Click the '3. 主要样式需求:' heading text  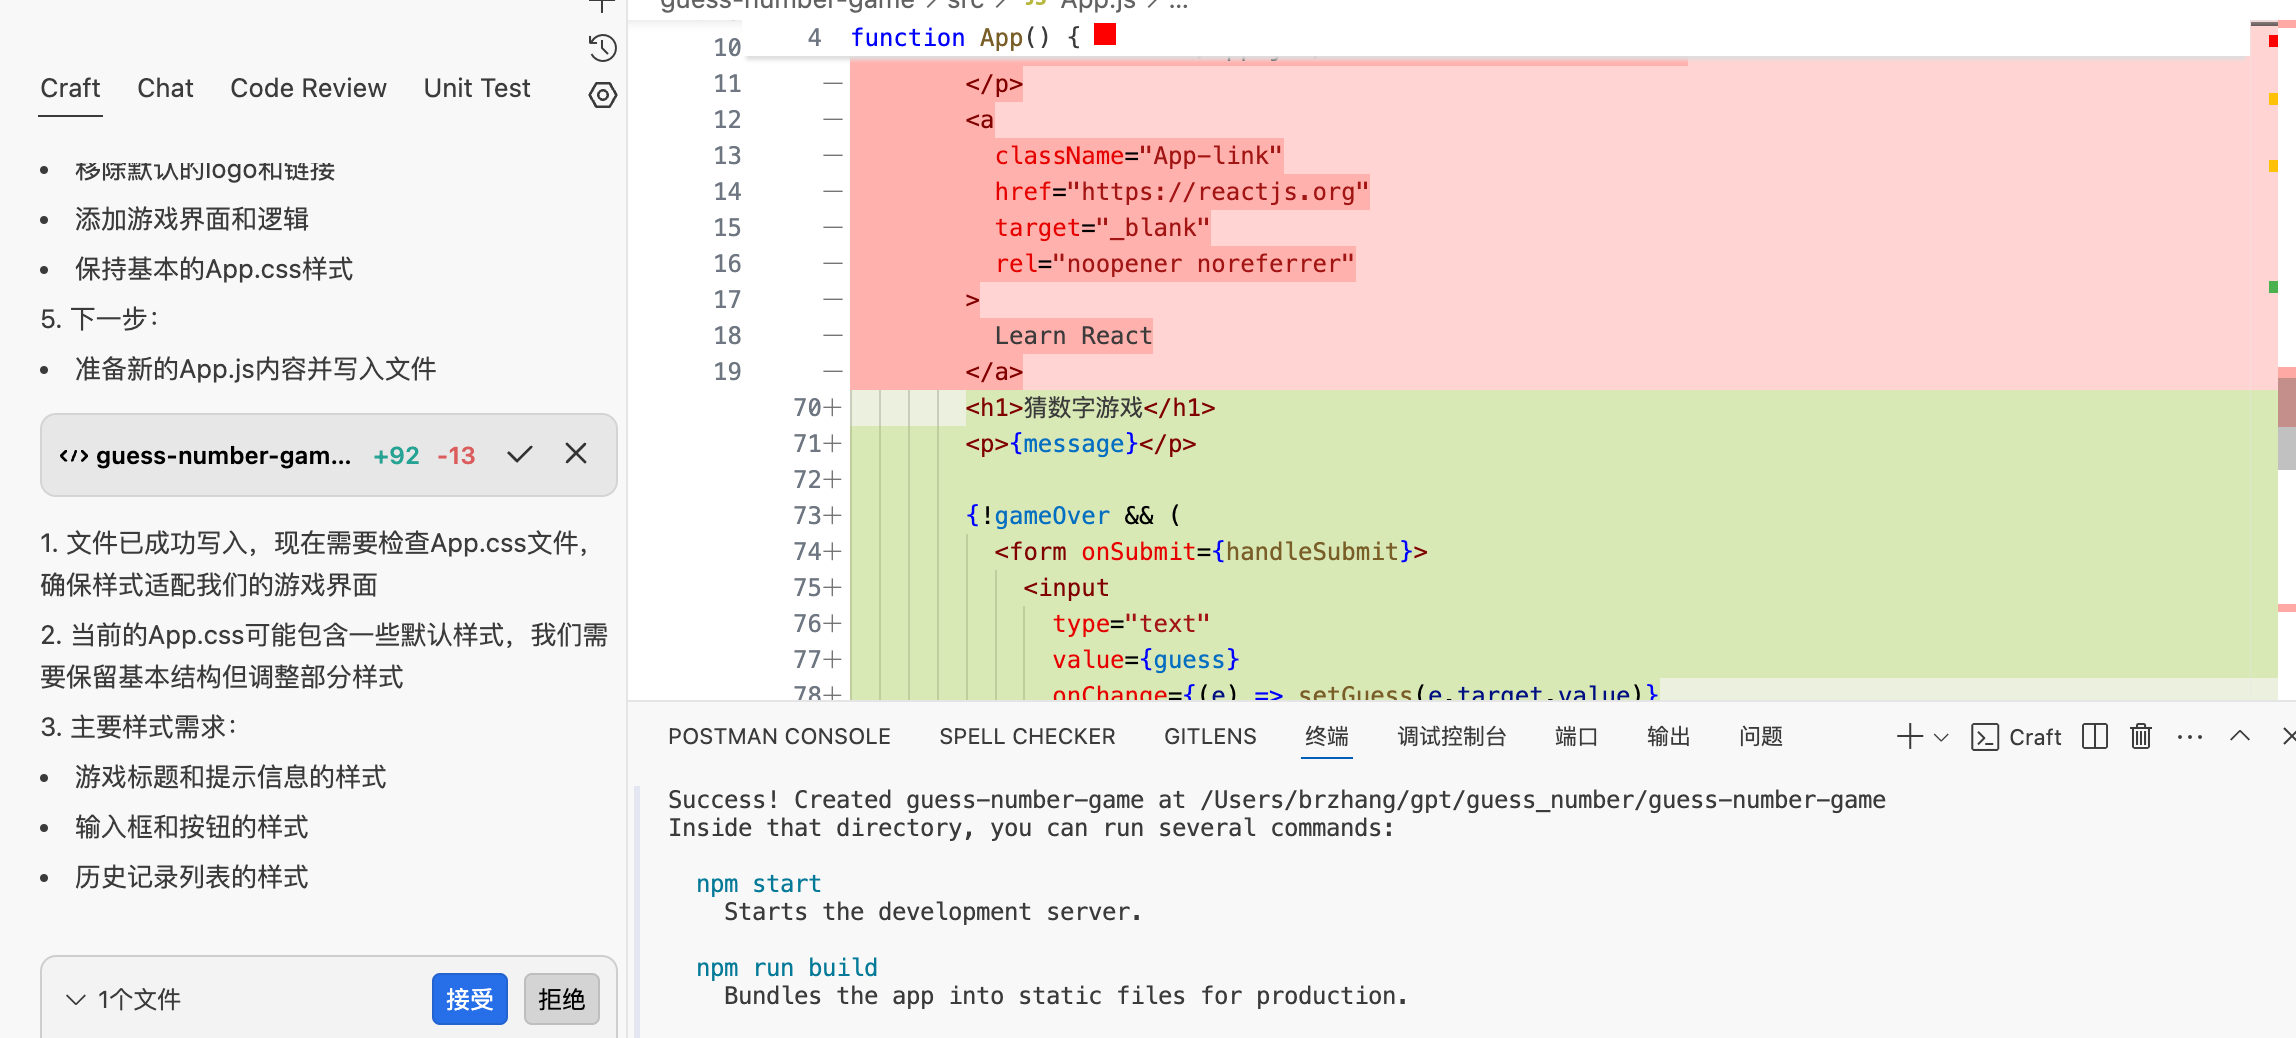click(139, 727)
